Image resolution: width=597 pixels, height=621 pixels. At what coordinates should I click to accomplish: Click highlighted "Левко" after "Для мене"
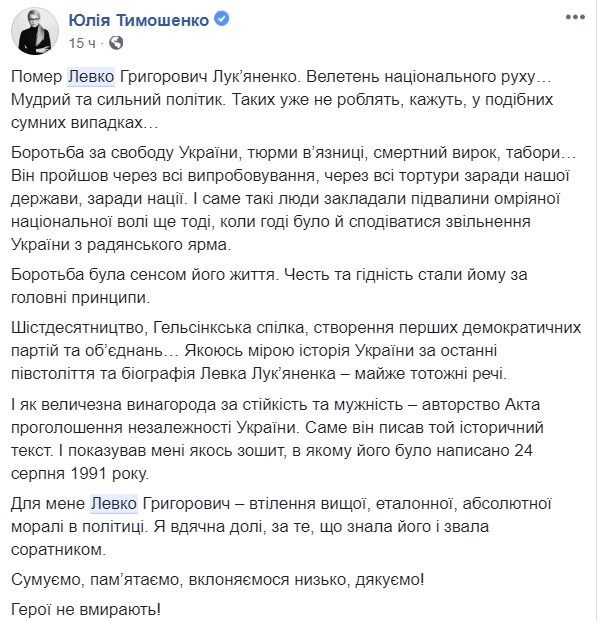[114, 504]
